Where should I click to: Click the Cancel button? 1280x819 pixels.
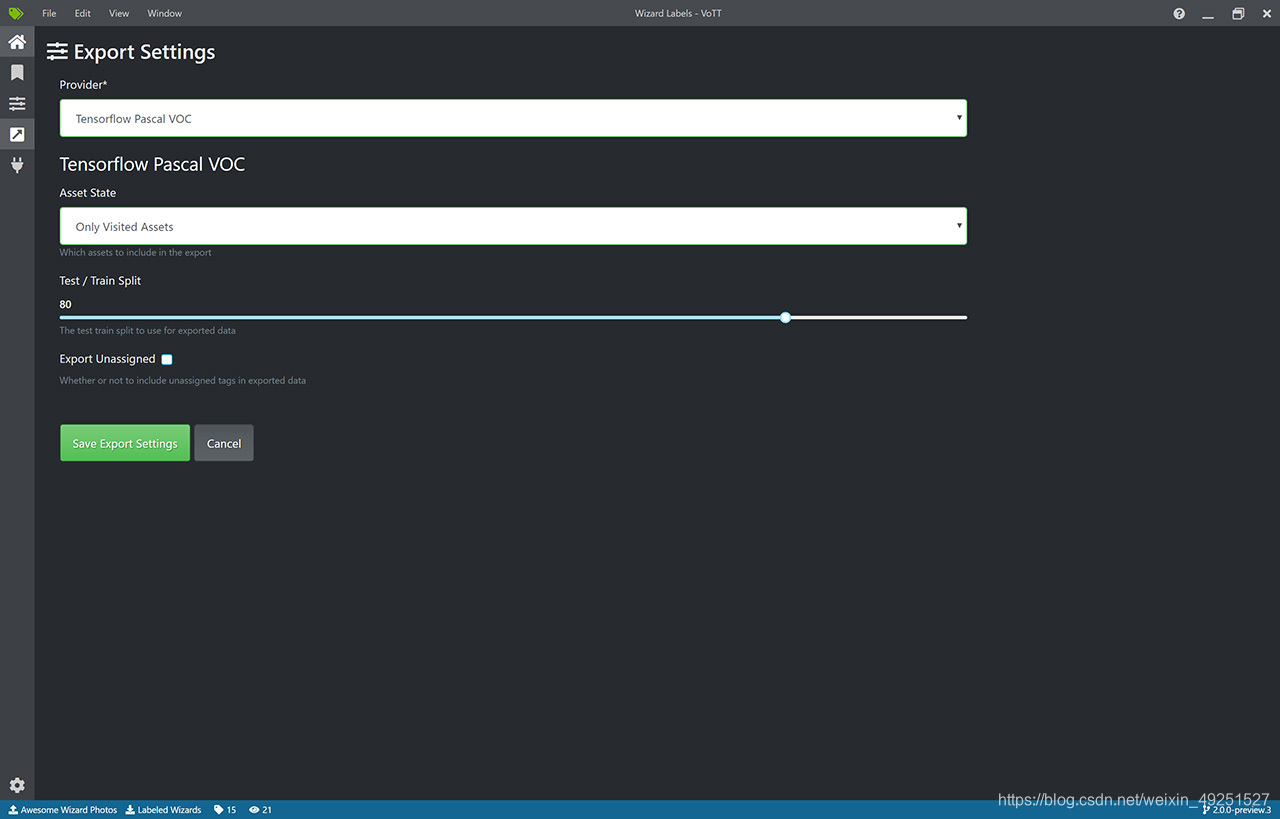pyautogui.click(x=224, y=443)
